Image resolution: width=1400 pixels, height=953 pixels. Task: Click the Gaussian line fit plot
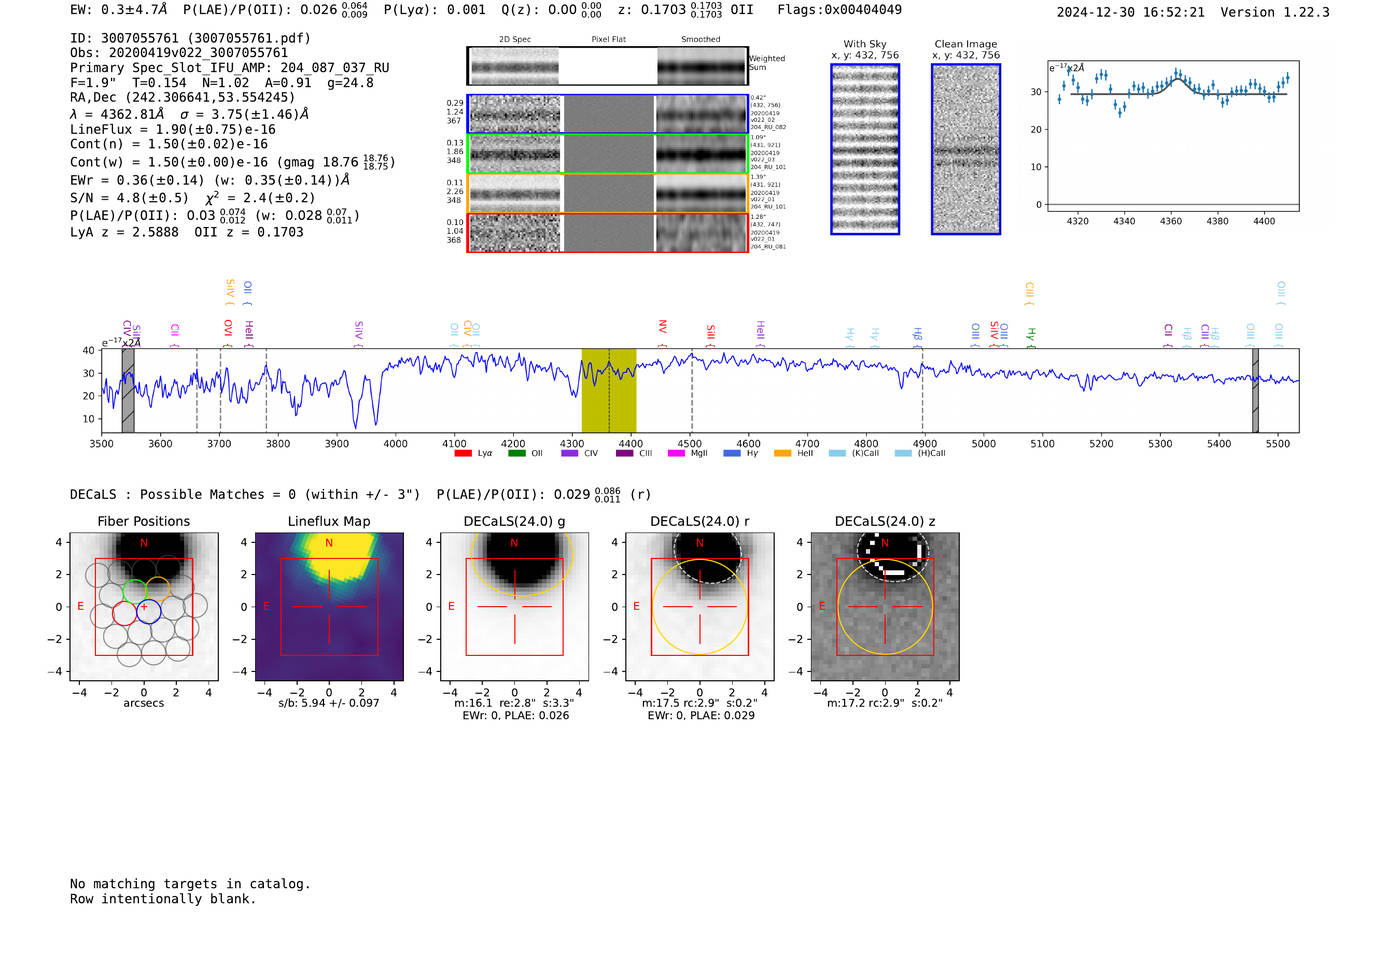pyautogui.click(x=1172, y=136)
